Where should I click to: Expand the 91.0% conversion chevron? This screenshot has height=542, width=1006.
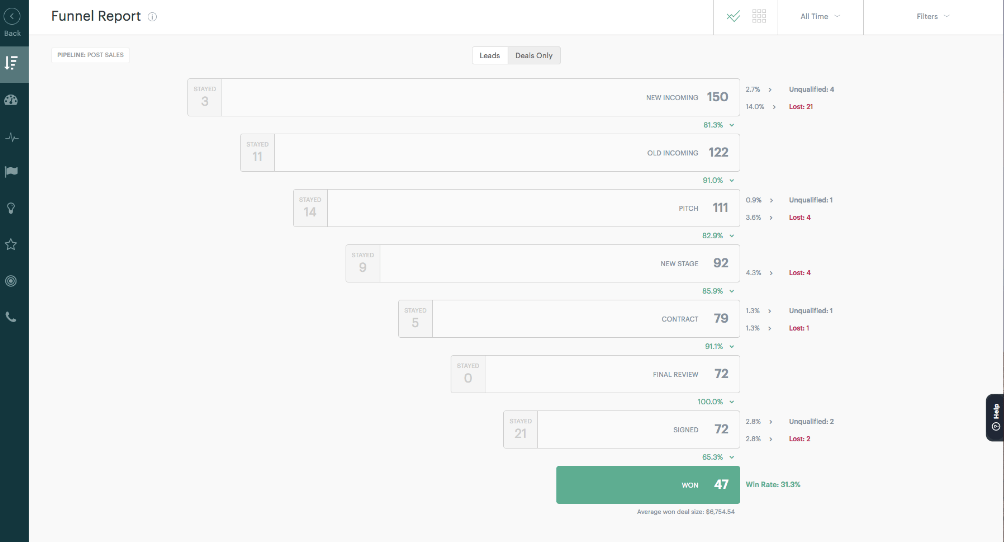click(x=731, y=180)
